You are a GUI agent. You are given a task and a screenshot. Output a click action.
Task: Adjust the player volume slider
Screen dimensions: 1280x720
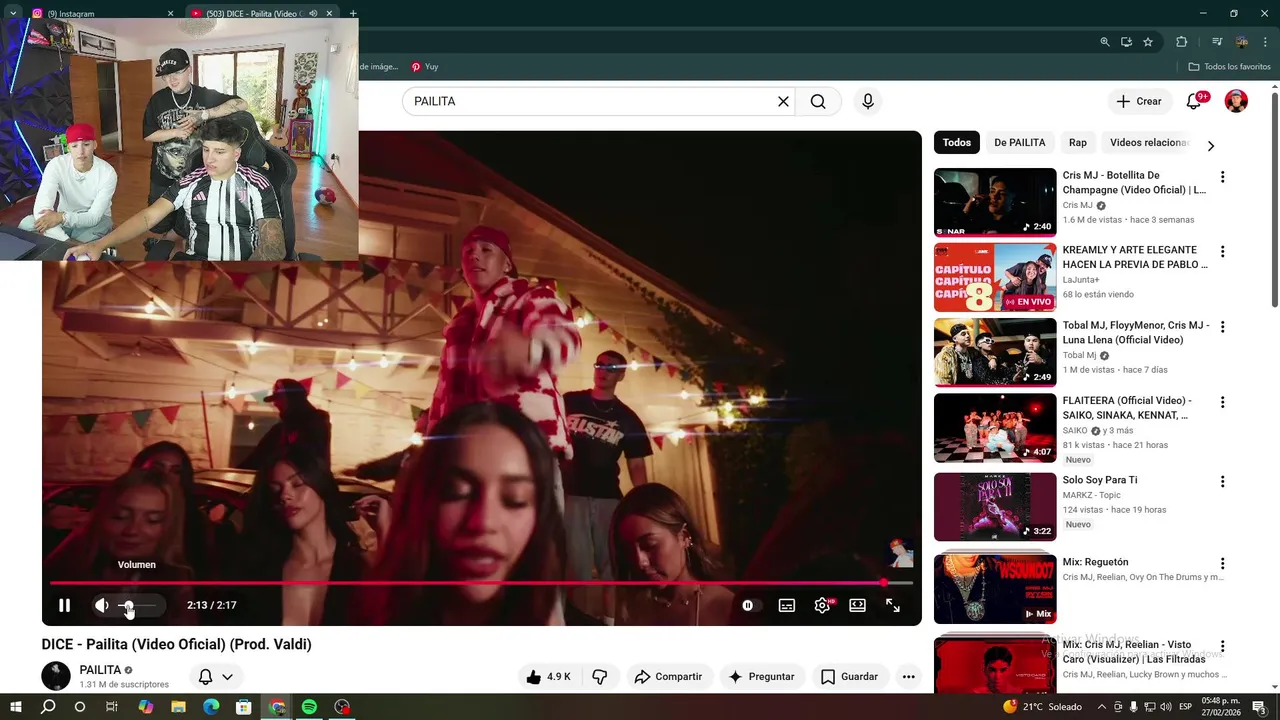pos(138,605)
